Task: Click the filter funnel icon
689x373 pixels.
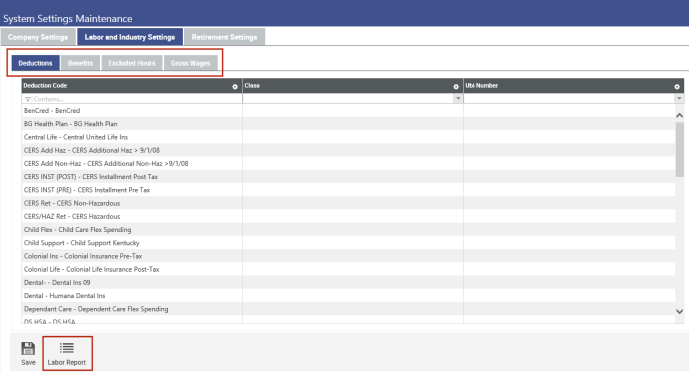Action: pyautogui.click(x=28, y=99)
